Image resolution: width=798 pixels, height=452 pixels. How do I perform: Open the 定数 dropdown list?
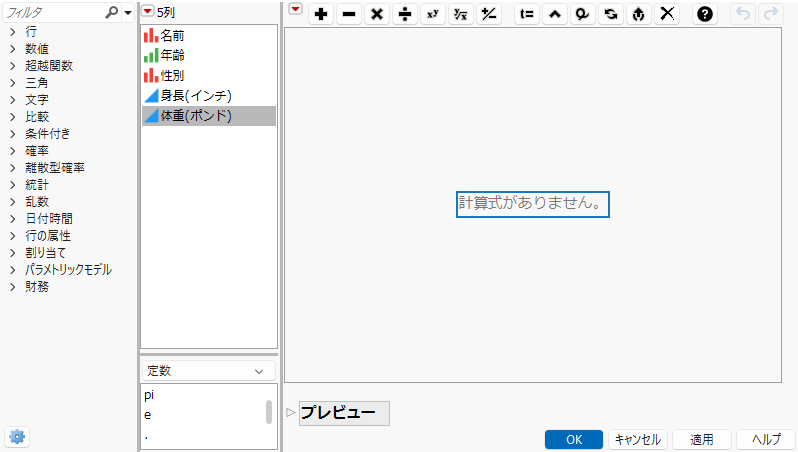209,371
